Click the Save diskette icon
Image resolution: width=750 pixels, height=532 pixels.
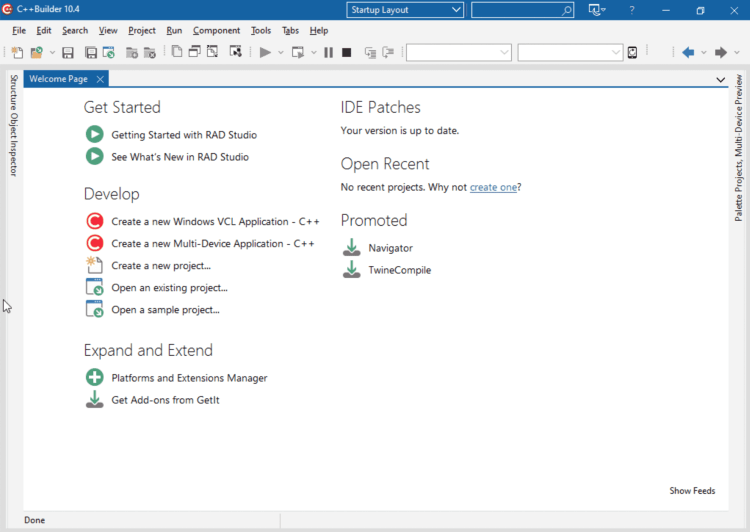click(x=68, y=53)
